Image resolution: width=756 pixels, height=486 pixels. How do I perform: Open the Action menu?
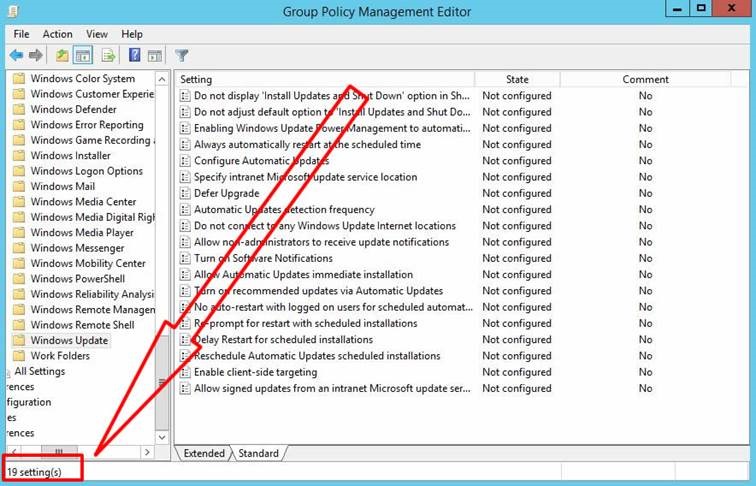[x=57, y=34]
